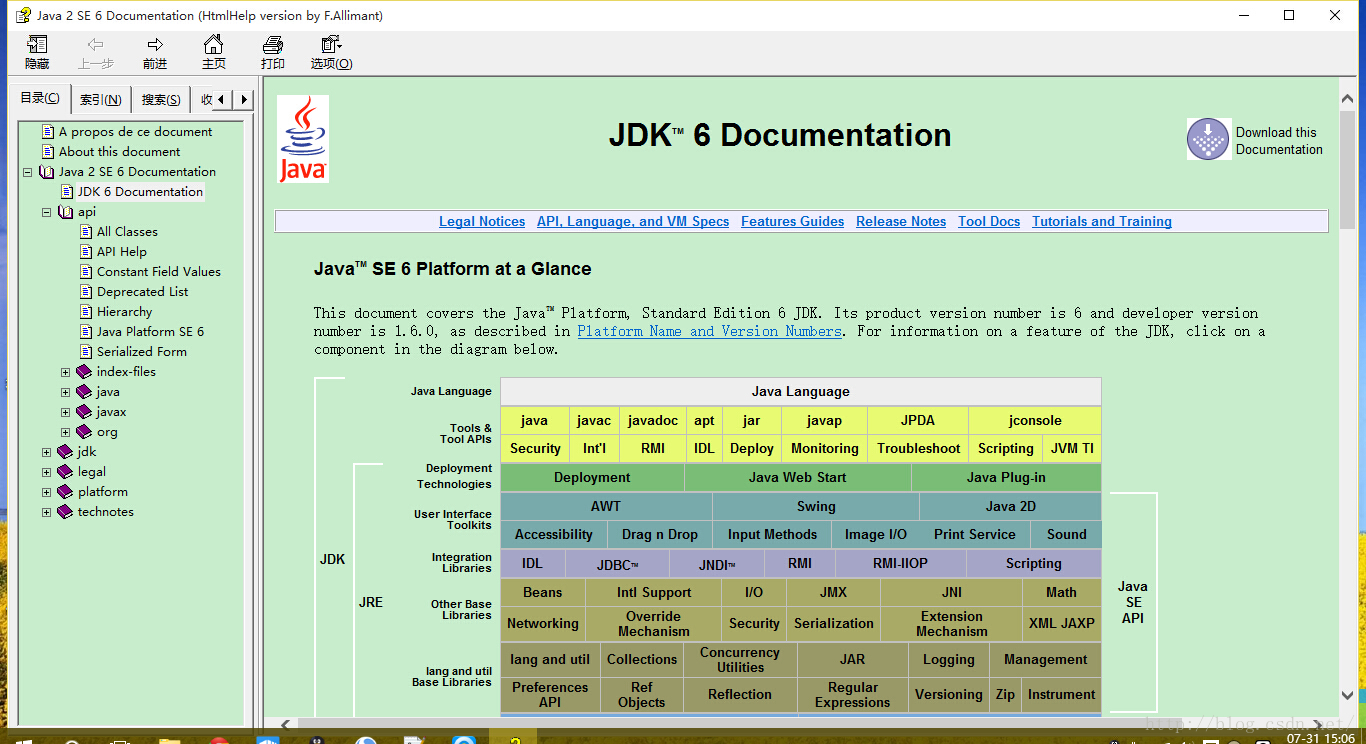Click the Java Plug-in cell
The width and height of the screenshot is (1366, 744).
(1006, 478)
